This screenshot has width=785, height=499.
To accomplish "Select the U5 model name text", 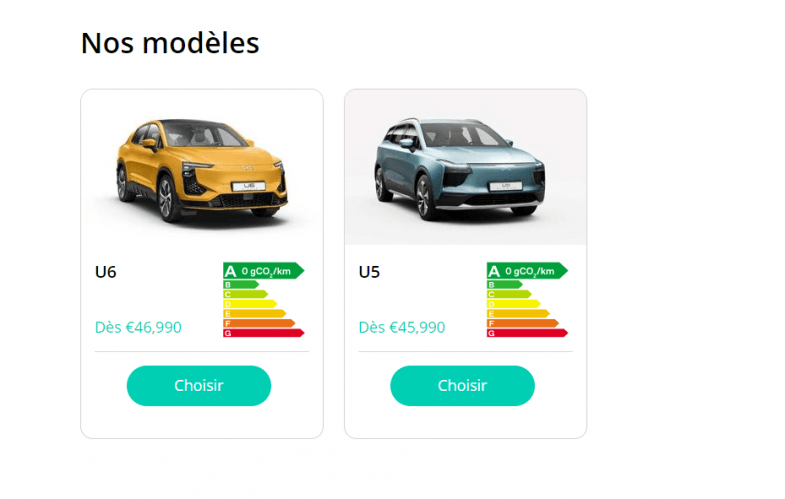I will point(369,271).
